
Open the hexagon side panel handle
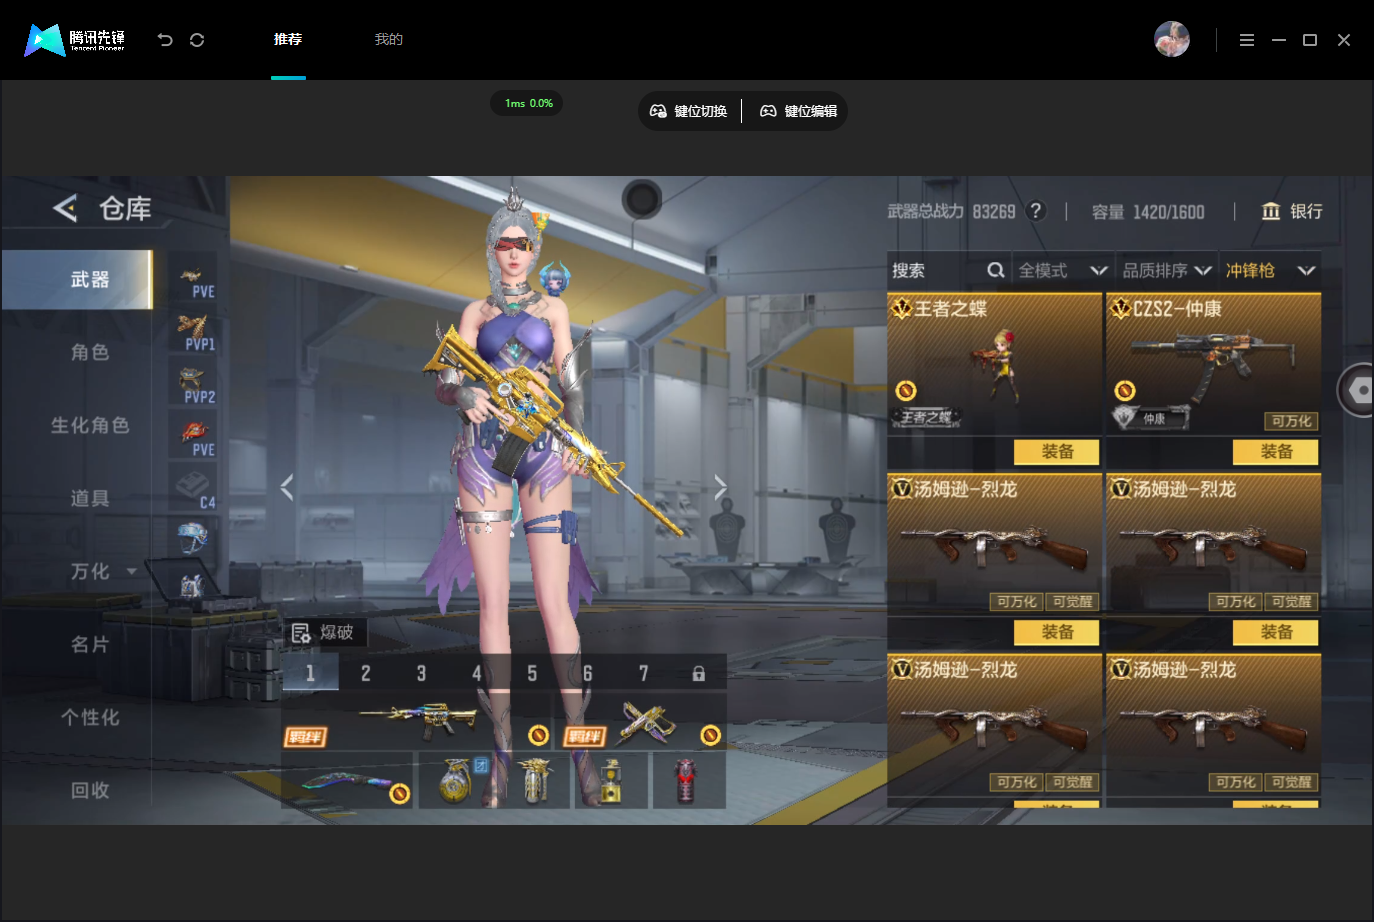[1357, 390]
